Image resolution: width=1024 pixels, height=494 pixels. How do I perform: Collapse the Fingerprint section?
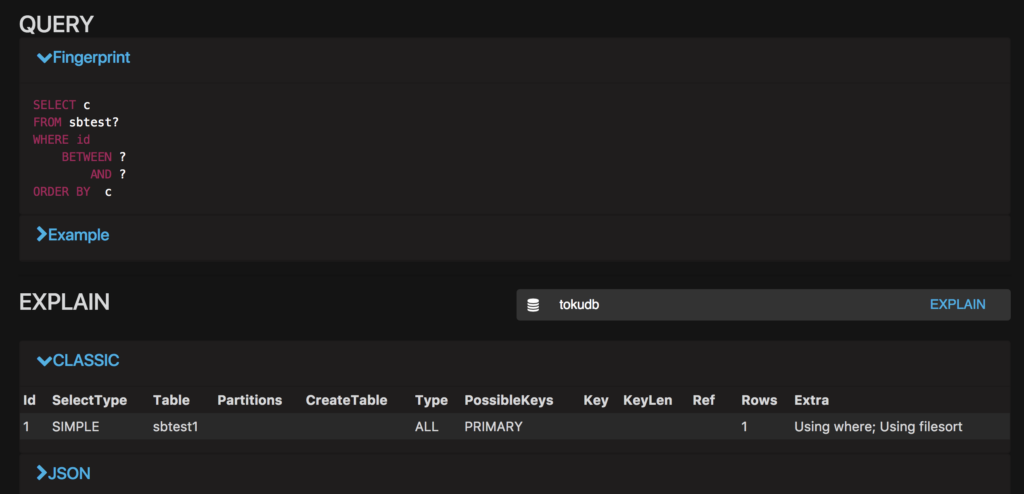tap(84, 58)
